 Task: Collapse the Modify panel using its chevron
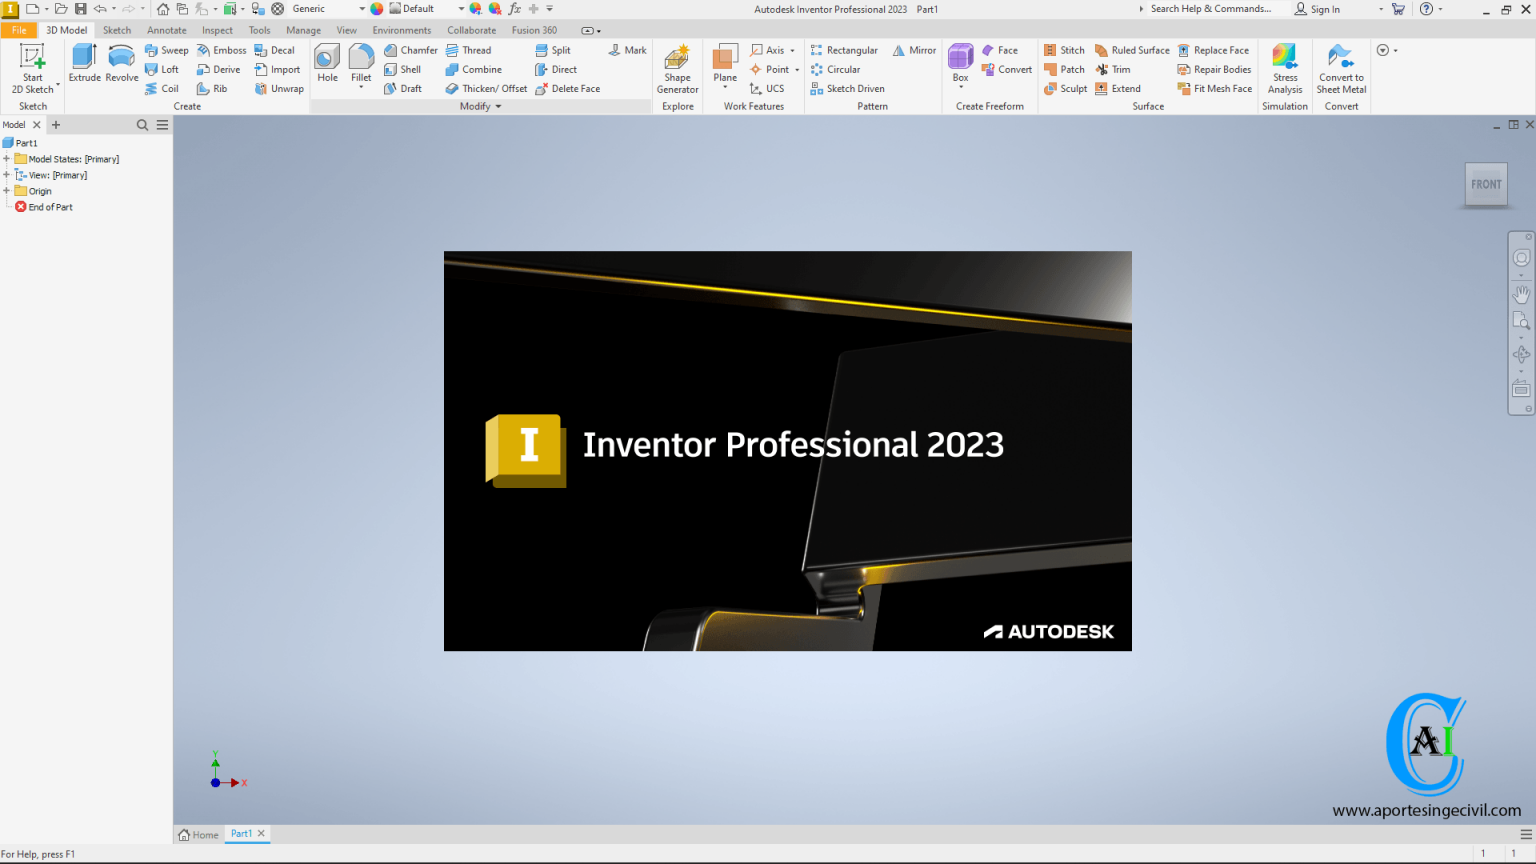499,106
